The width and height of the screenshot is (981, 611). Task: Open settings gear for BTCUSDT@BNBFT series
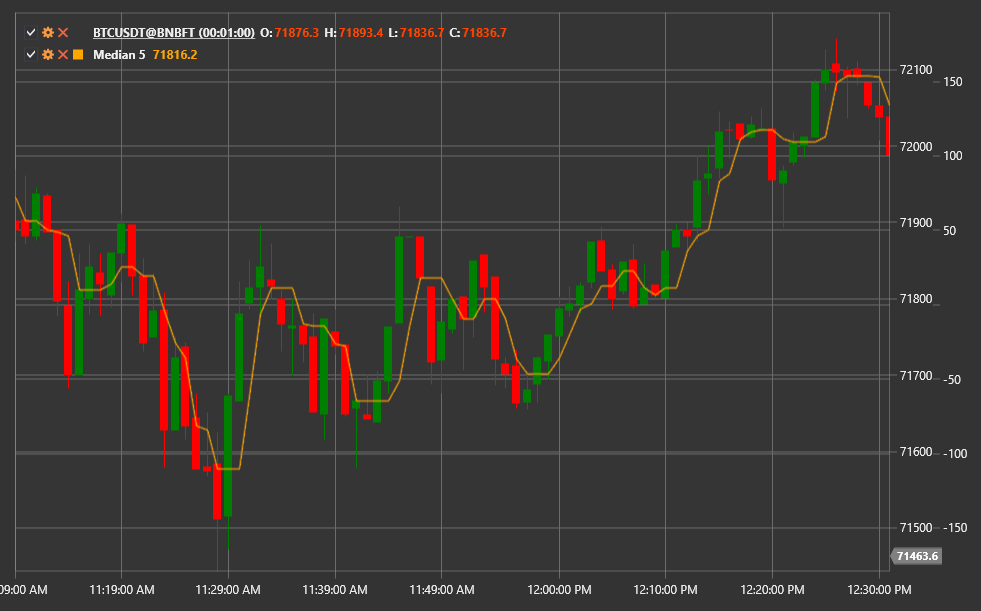[46, 32]
